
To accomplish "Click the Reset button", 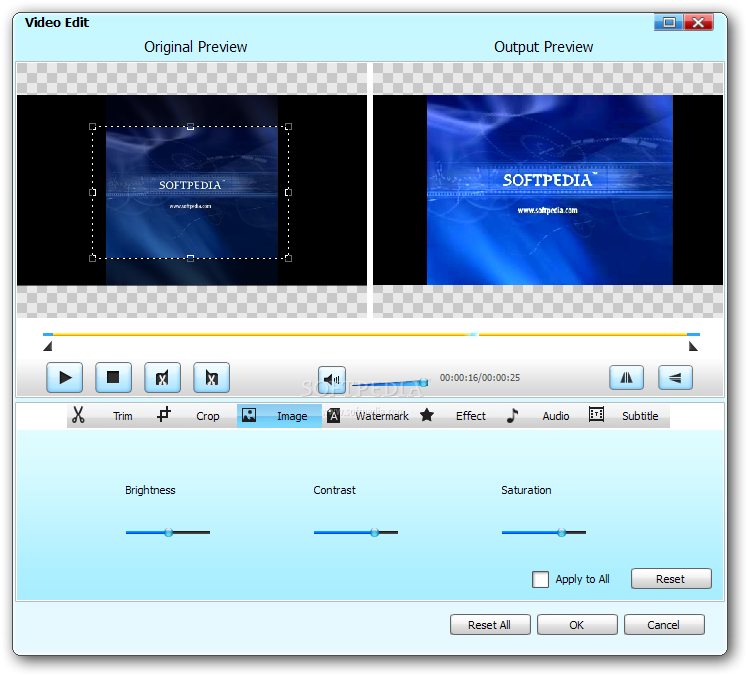I will tap(671, 579).
